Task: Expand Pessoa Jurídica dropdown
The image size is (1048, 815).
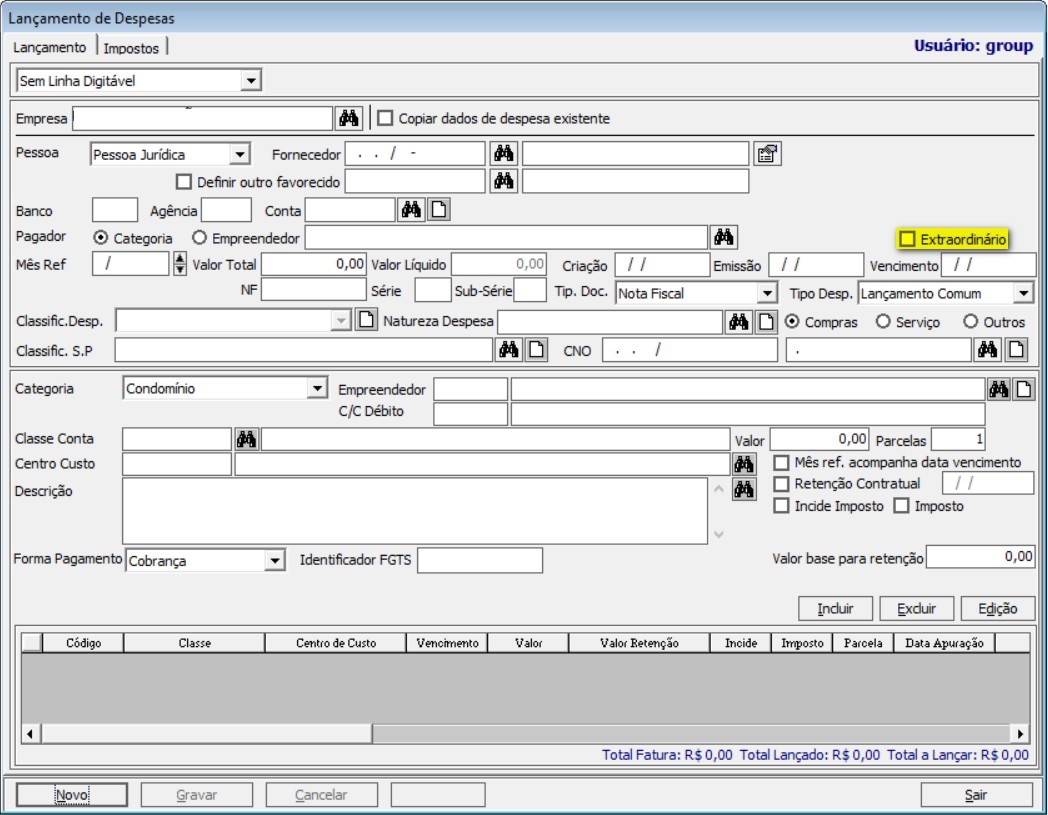Action: pos(239,154)
